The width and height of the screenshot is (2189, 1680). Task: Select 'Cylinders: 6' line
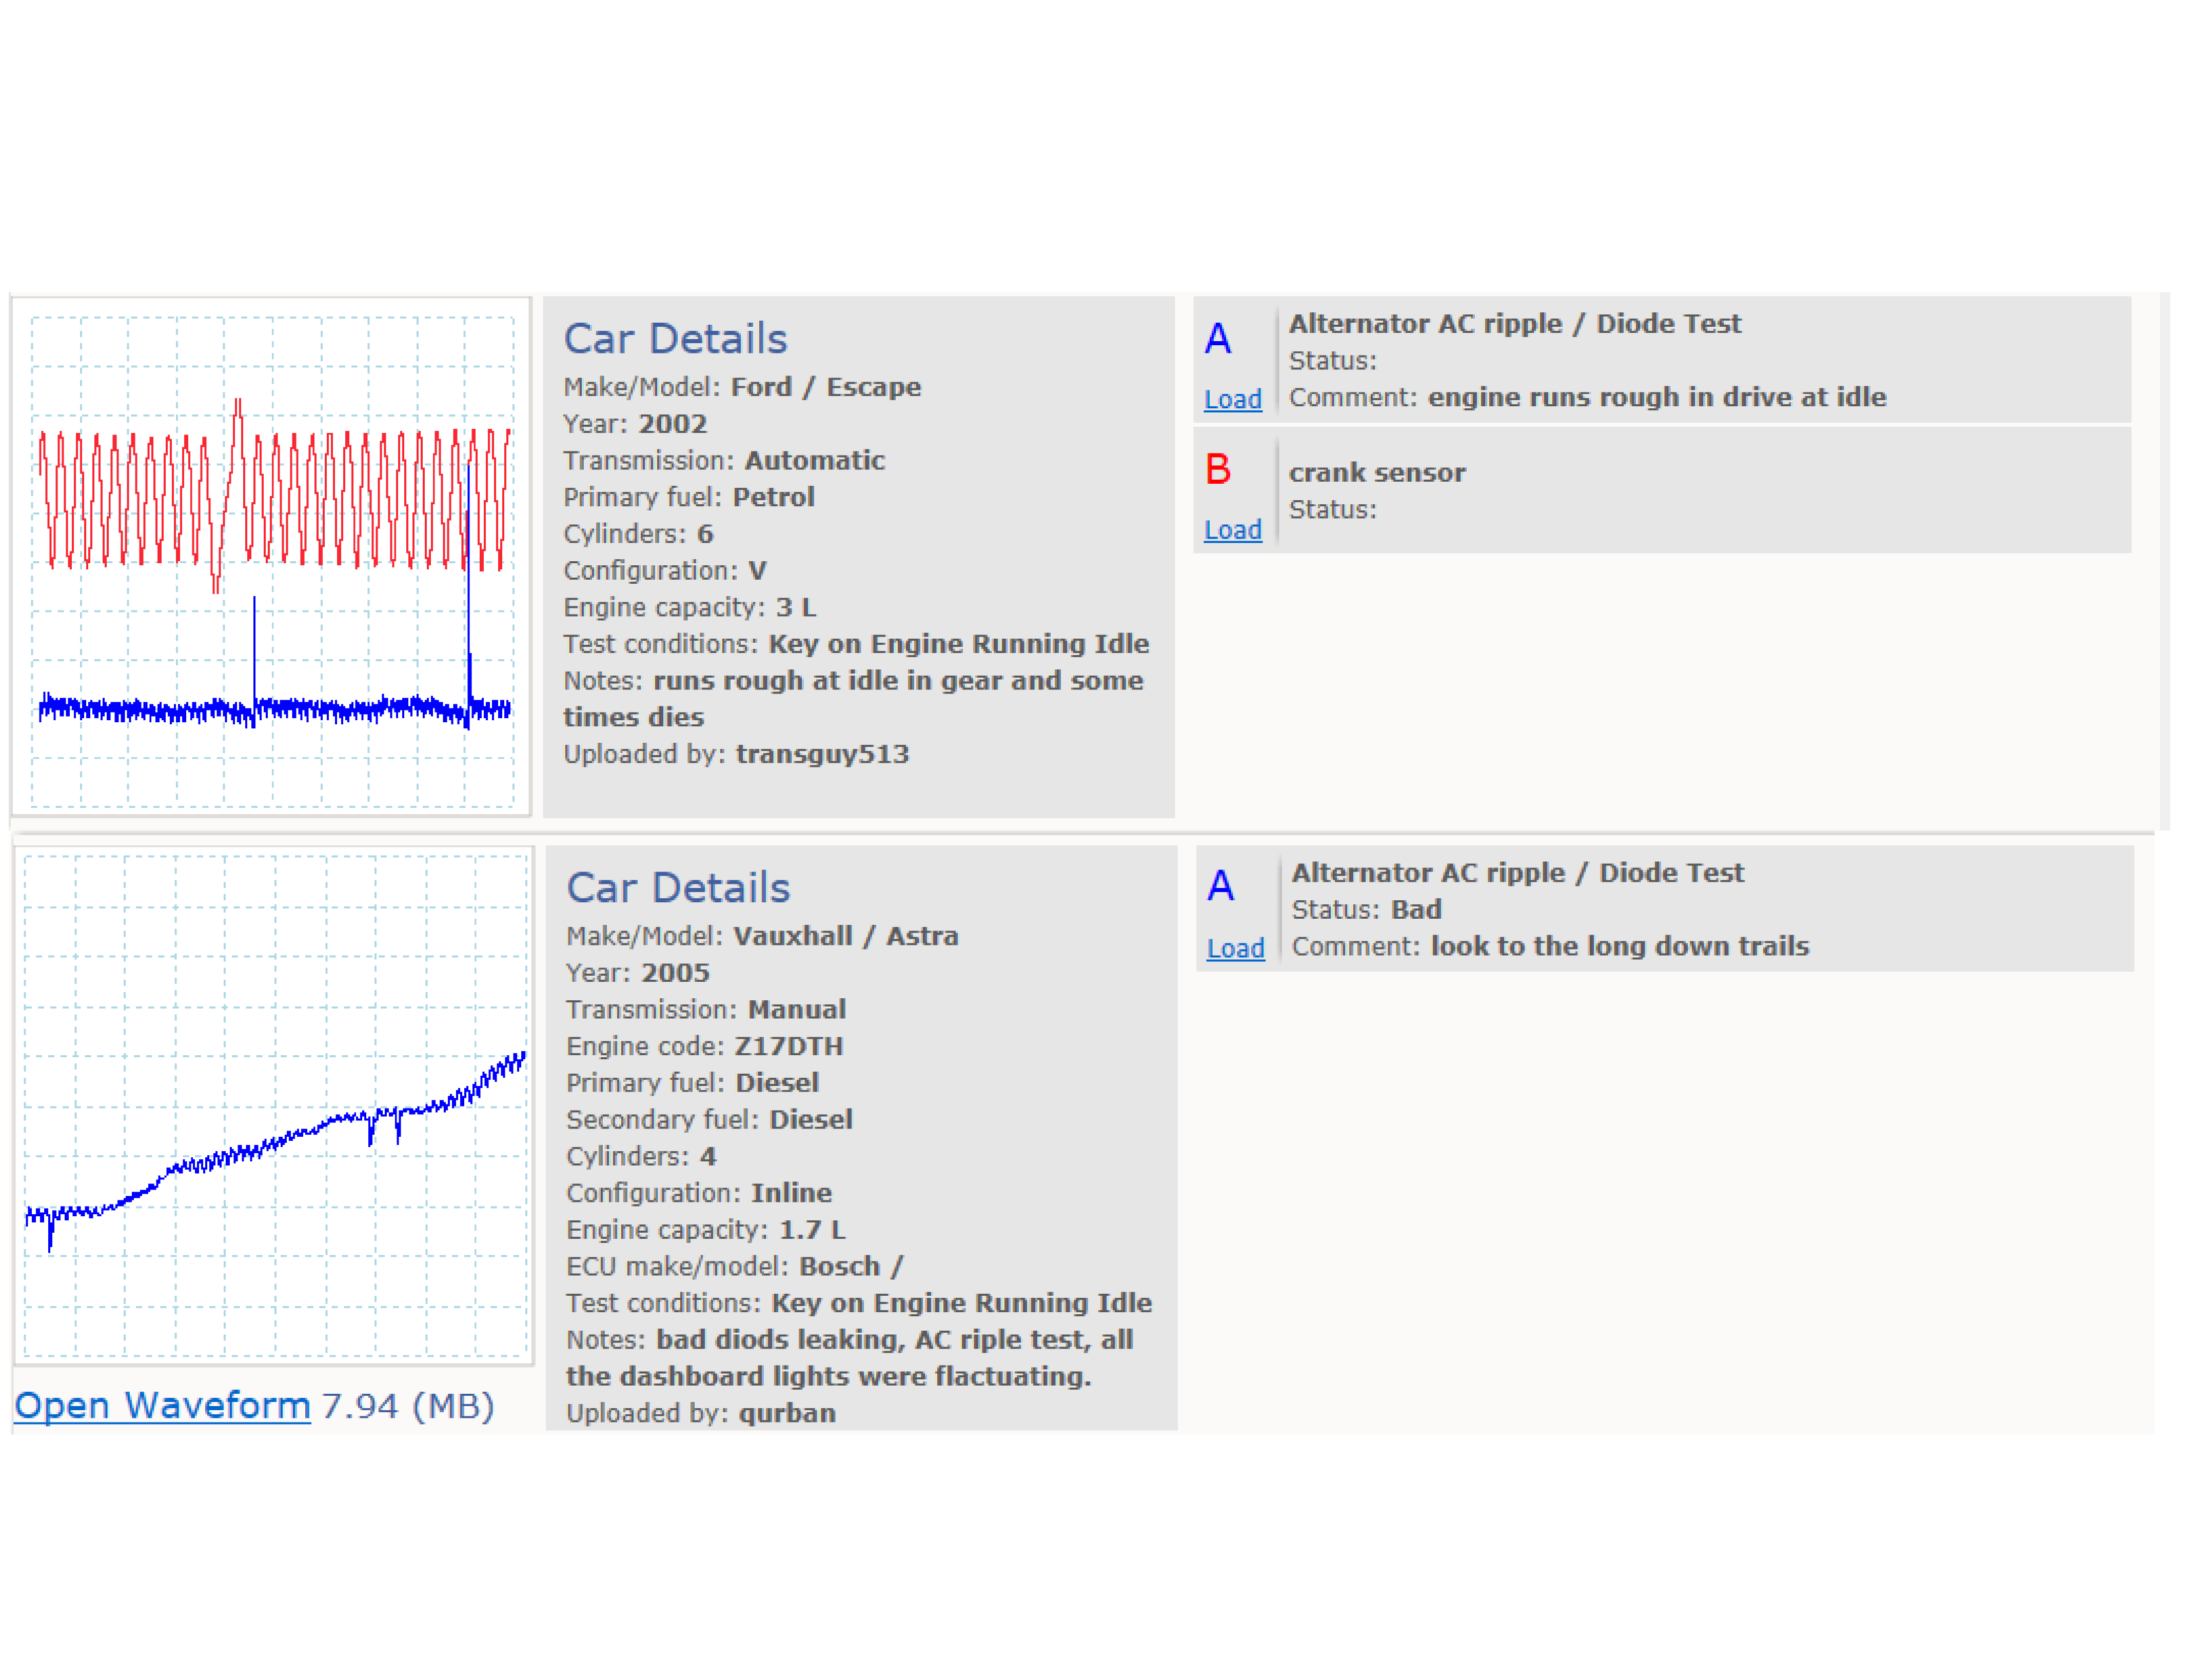point(639,534)
